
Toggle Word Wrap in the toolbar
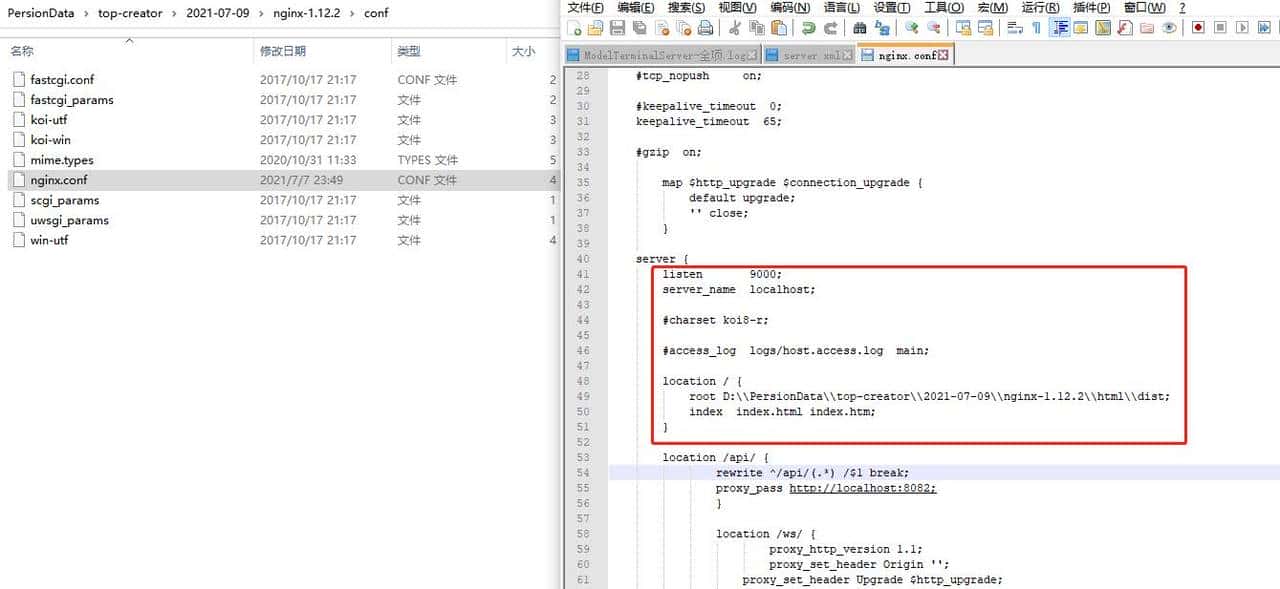[1015, 28]
